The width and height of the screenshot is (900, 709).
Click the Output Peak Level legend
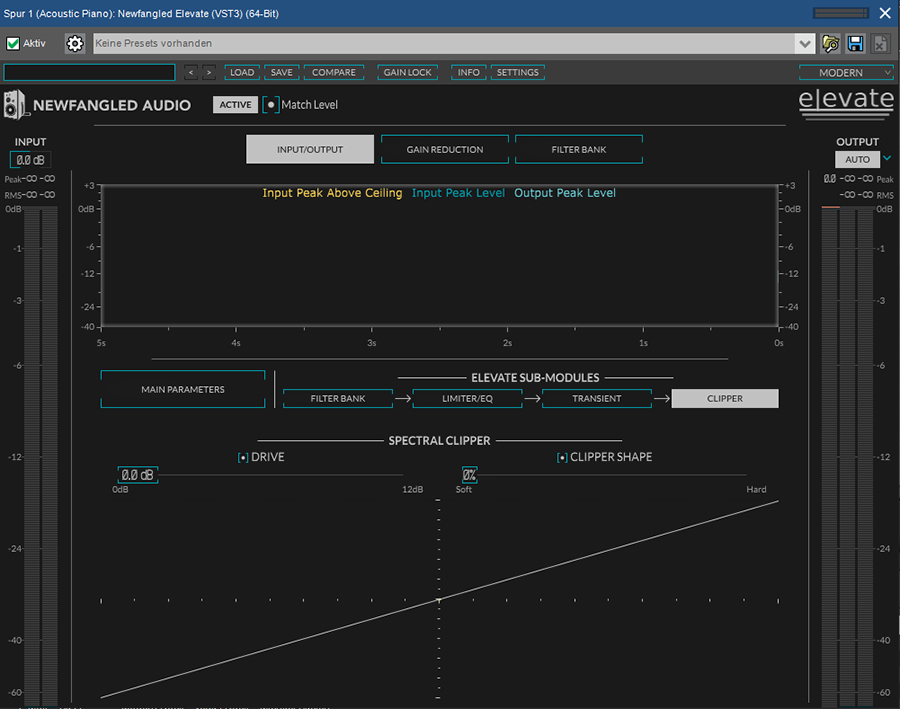click(x=565, y=193)
